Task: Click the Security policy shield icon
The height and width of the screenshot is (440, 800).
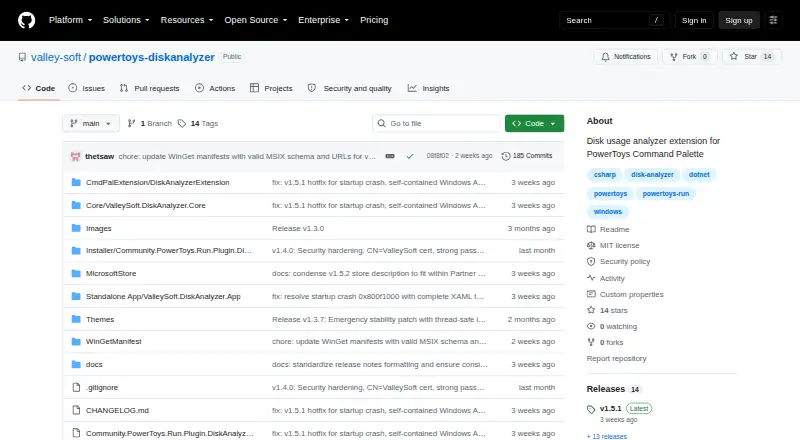Action: point(591,261)
